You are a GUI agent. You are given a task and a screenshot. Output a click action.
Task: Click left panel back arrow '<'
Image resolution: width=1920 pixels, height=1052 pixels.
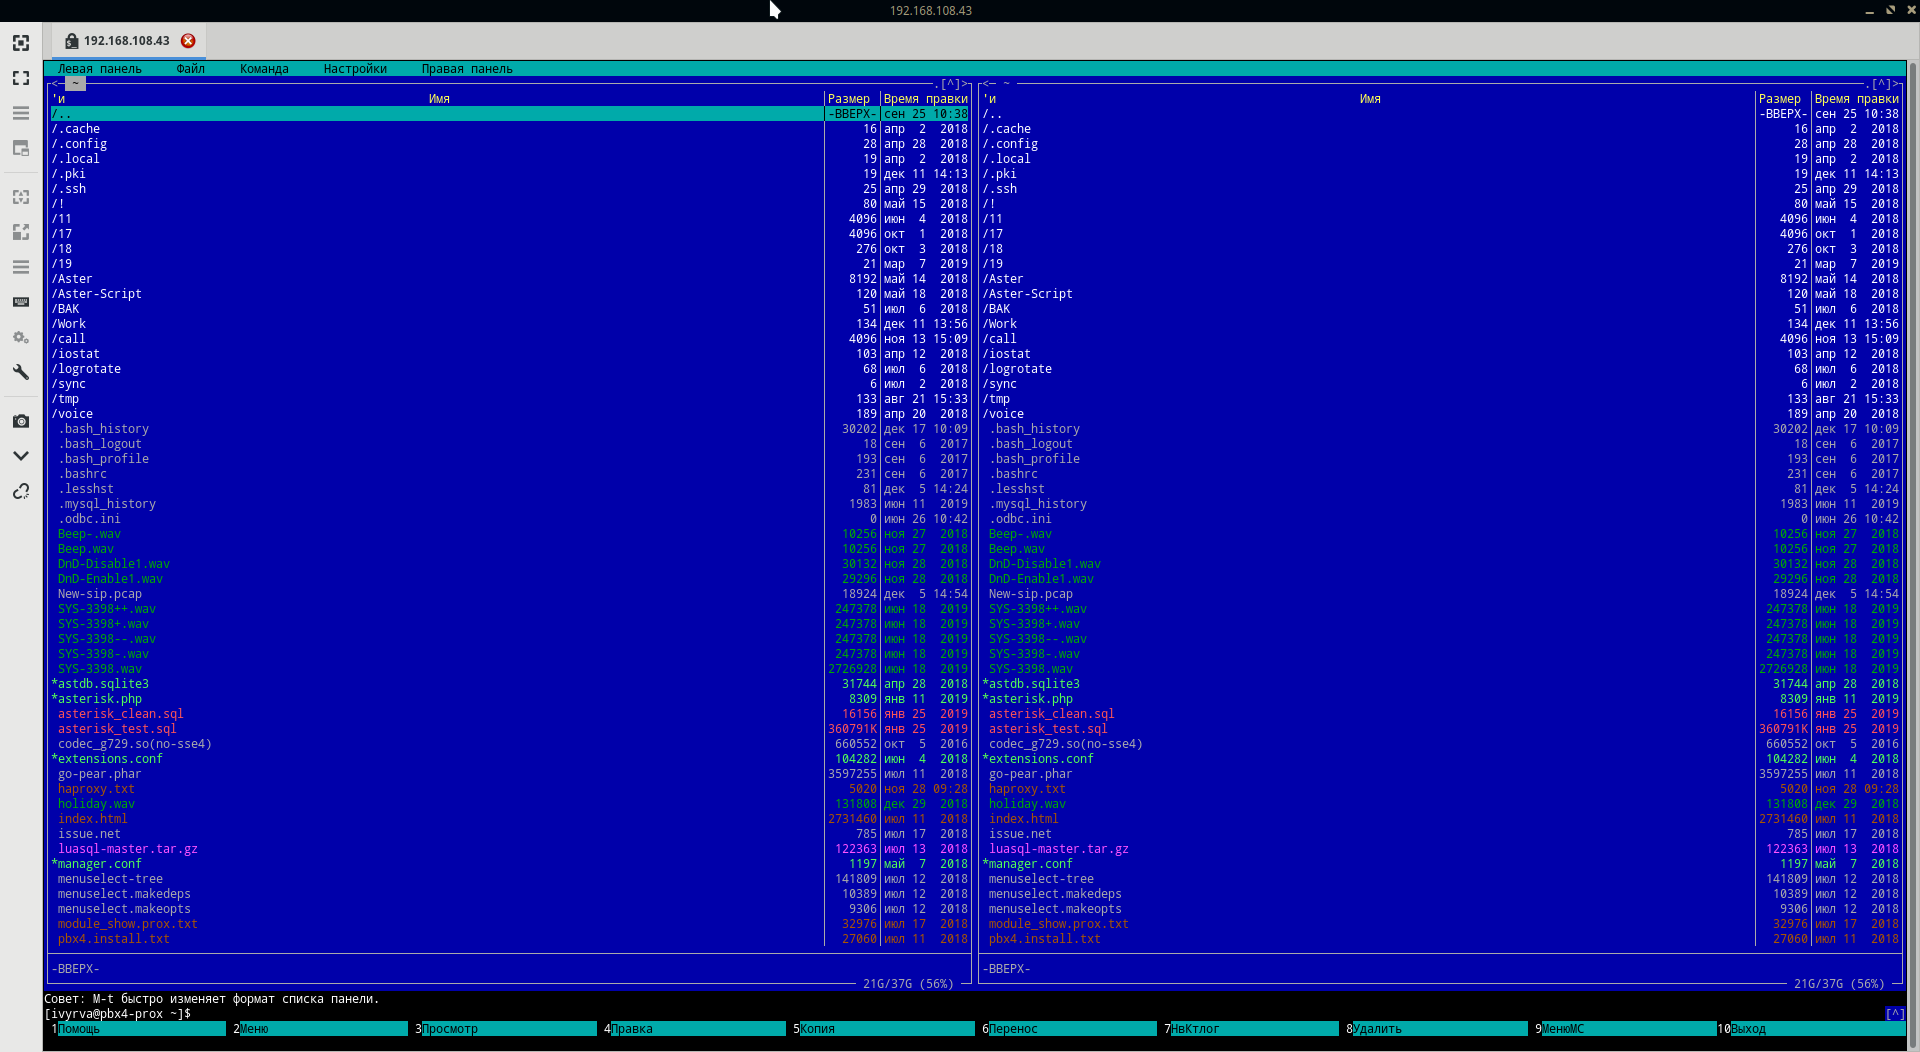(55, 84)
